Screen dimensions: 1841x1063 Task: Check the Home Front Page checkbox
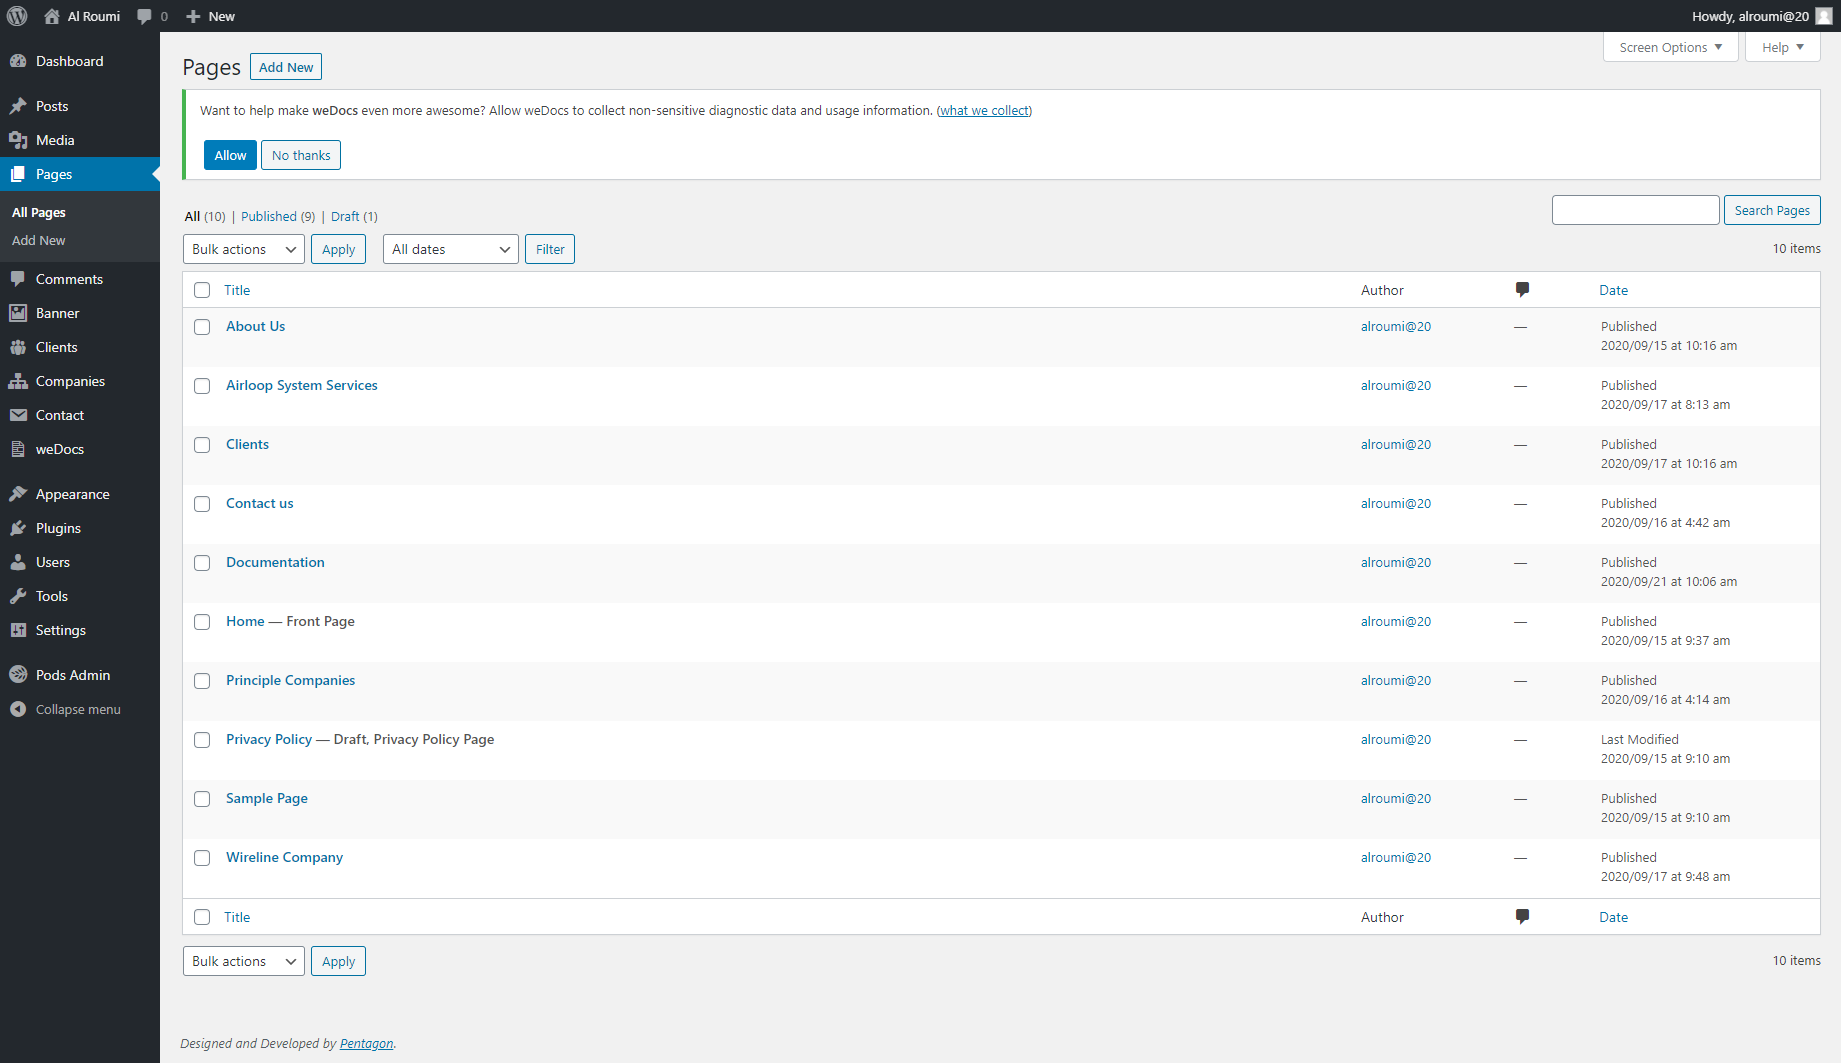click(x=202, y=622)
